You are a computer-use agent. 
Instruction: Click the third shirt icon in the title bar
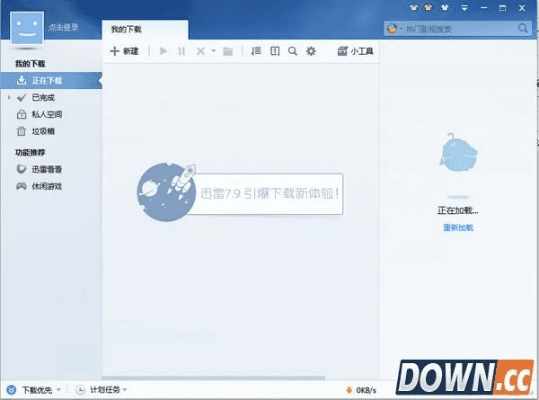click(445, 8)
